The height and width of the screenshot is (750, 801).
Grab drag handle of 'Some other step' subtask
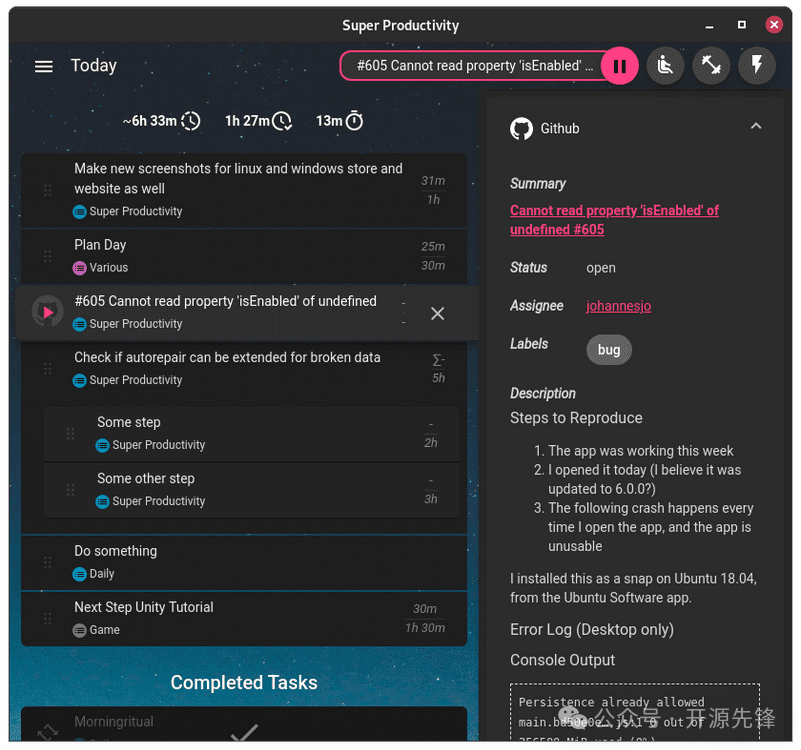pyautogui.click(x=70, y=490)
